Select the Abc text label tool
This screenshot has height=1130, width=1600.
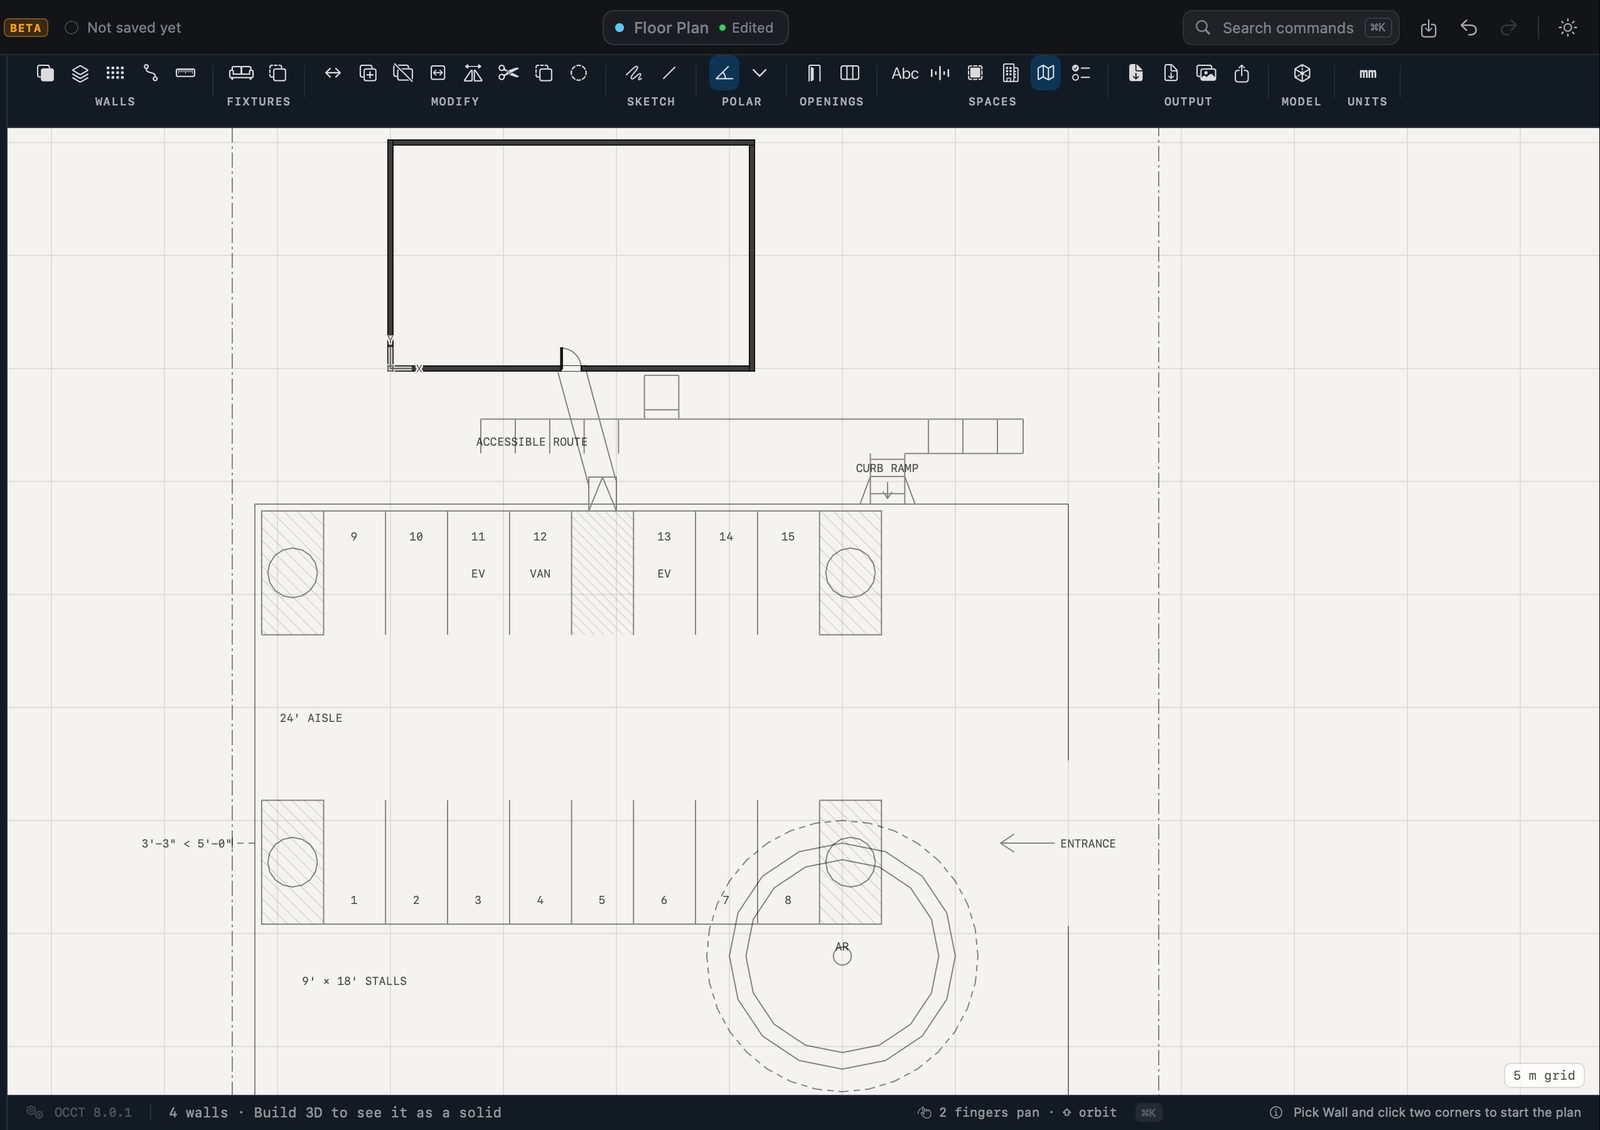[905, 73]
